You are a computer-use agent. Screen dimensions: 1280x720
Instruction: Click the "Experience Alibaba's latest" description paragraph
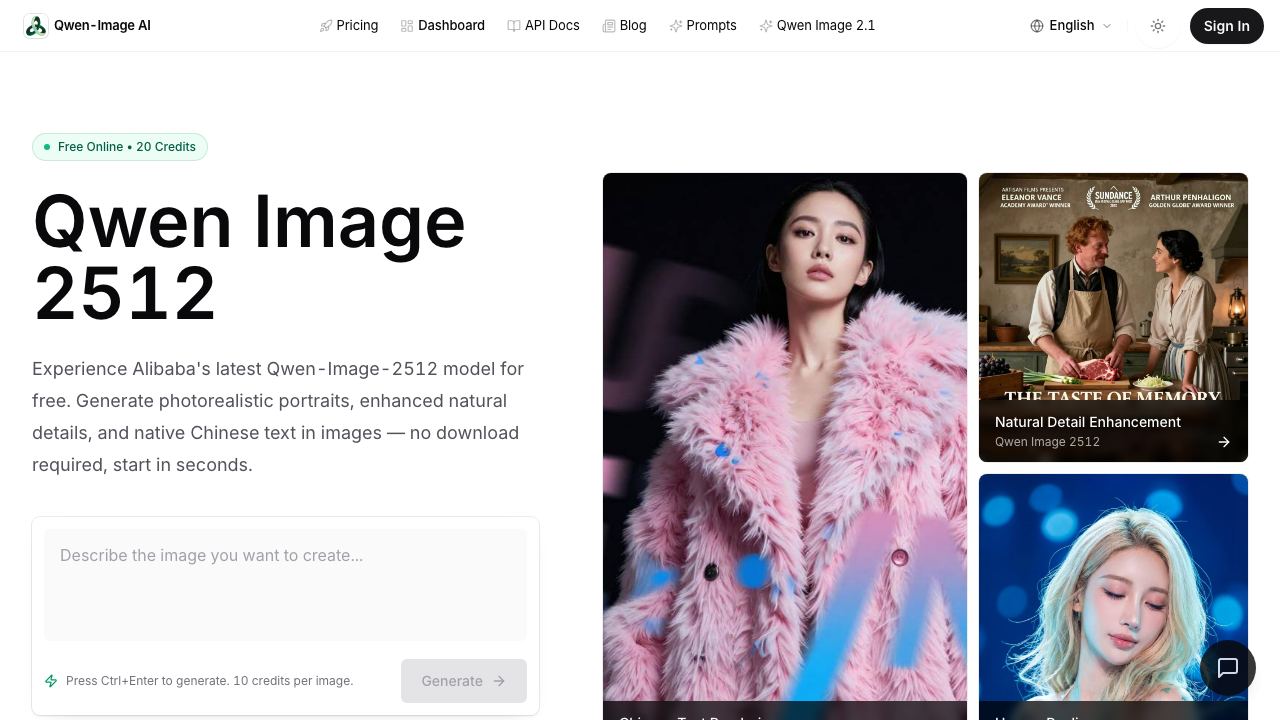point(278,417)
